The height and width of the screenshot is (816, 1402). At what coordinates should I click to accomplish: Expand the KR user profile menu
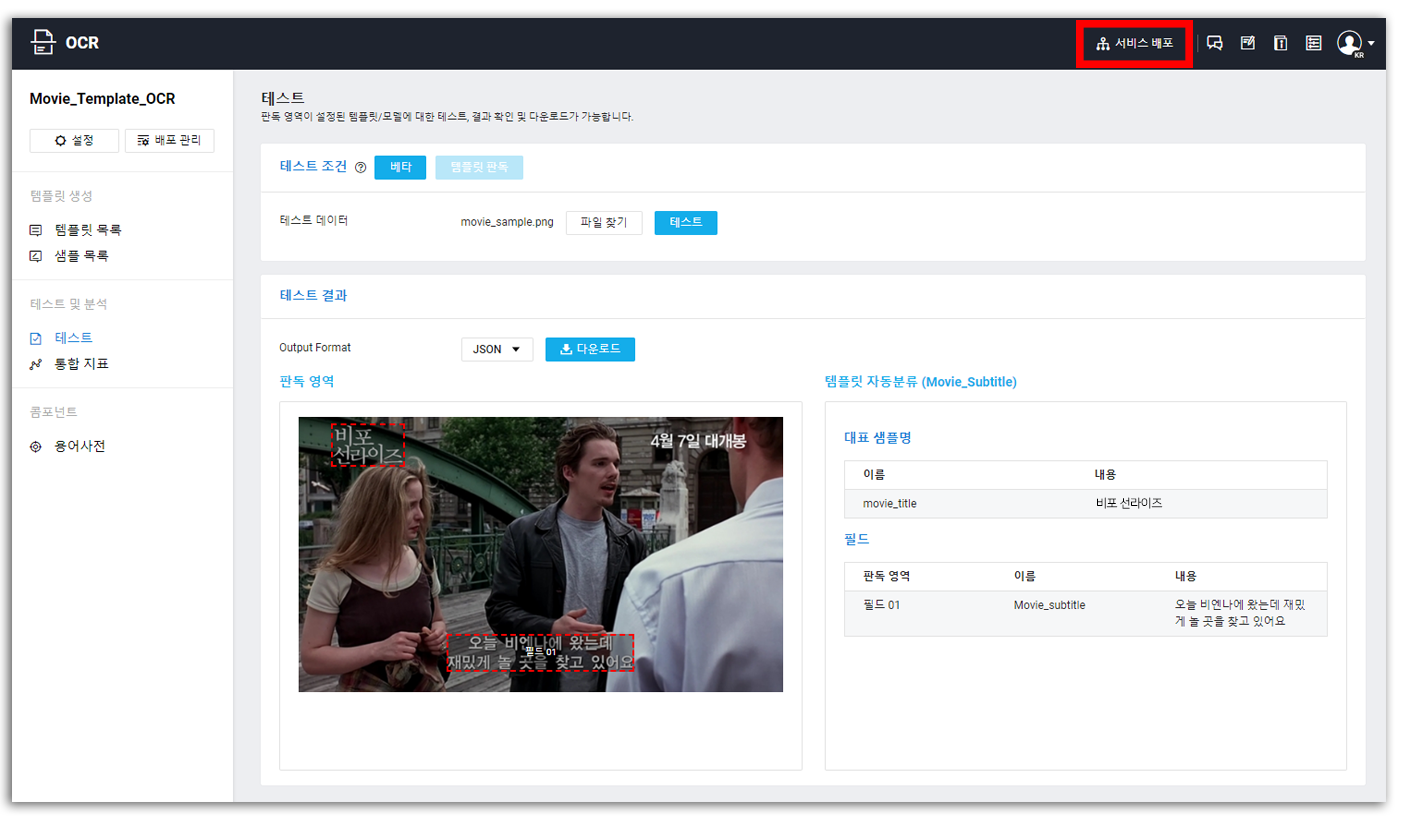coord(1356,44)
